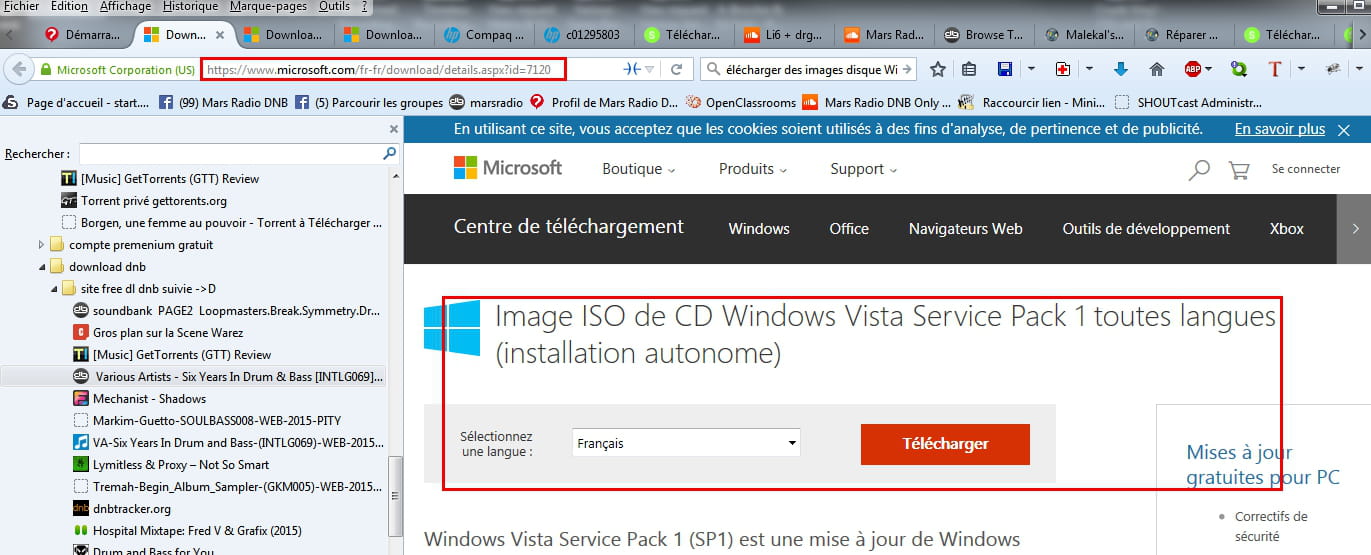1371x555 pixels.
Task: Click the sidebar Rechercher search field
Action: (x=238, y=154)
